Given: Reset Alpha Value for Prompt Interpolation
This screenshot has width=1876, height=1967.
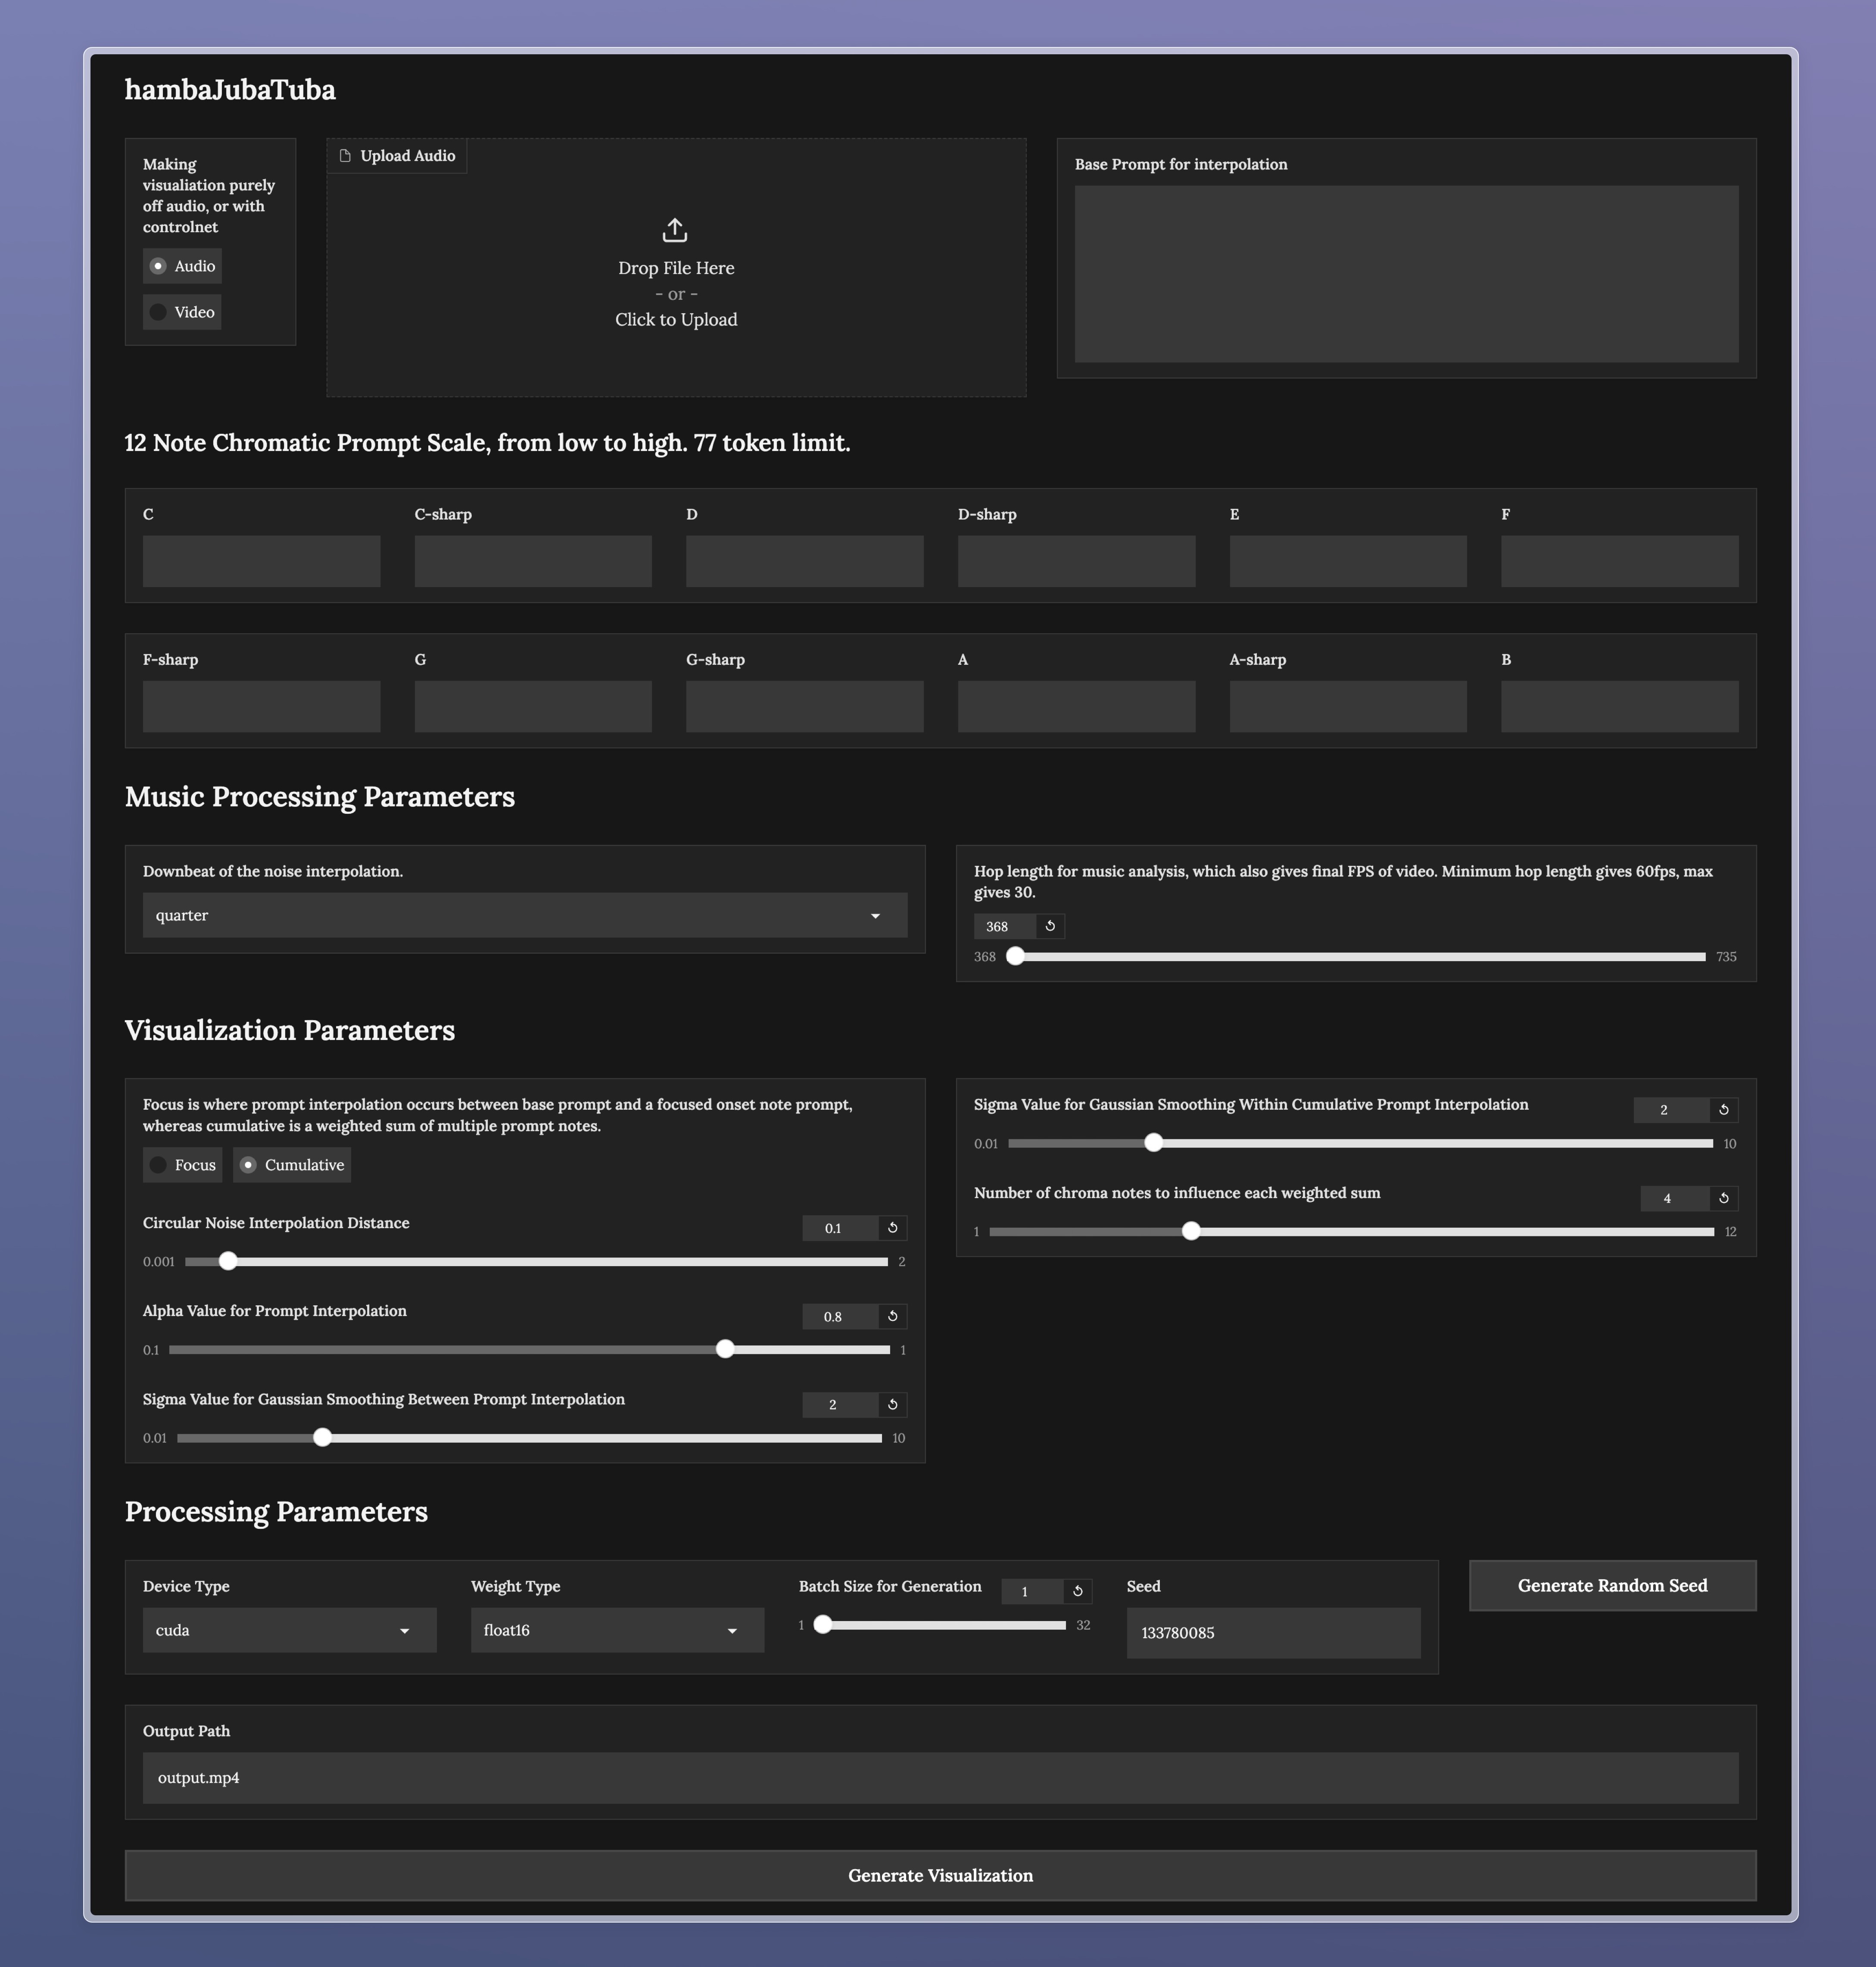Looking at the screenshot, I should click(x=893, y=1316).
